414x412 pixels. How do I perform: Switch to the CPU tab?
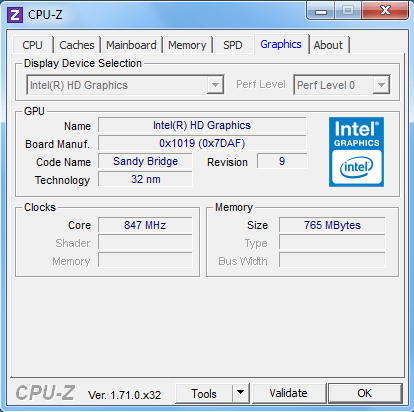32,45
